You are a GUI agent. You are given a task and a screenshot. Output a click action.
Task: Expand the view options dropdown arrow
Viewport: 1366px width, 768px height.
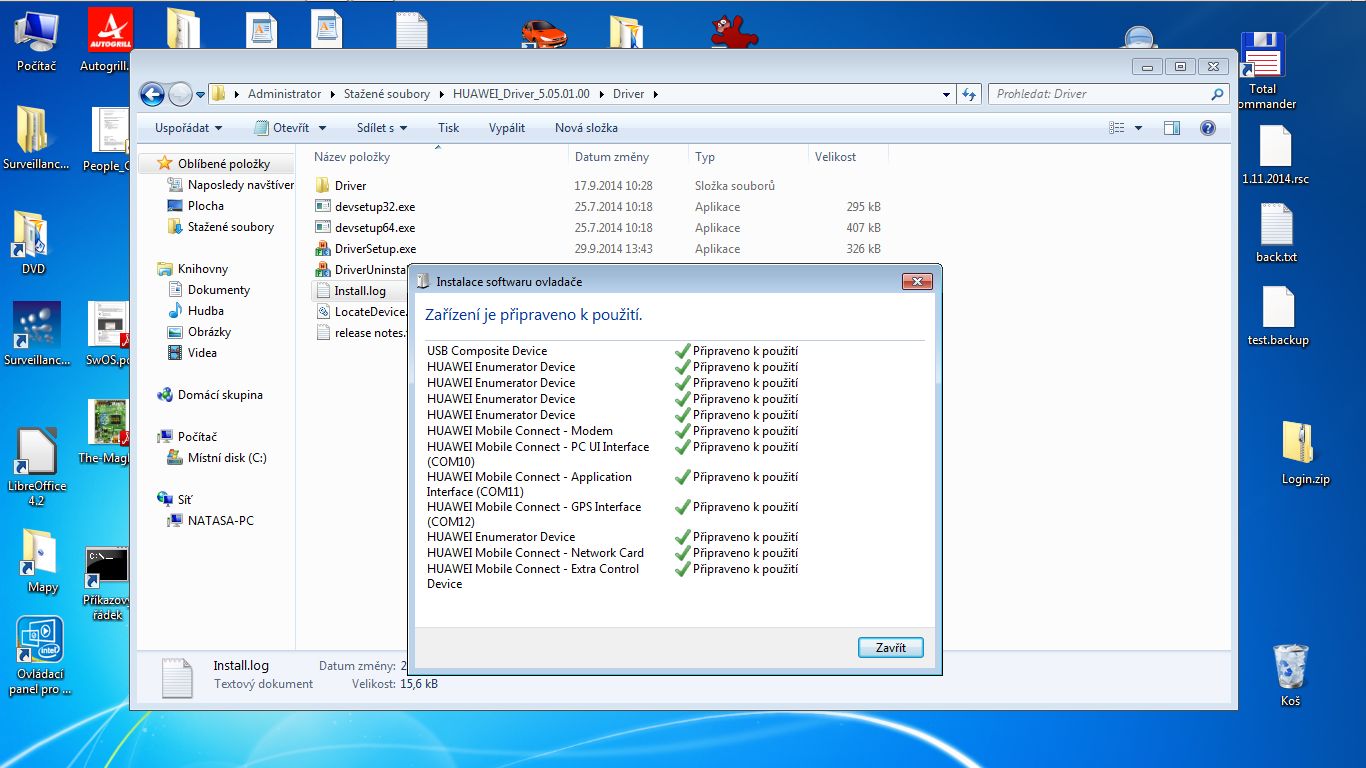1139,128
